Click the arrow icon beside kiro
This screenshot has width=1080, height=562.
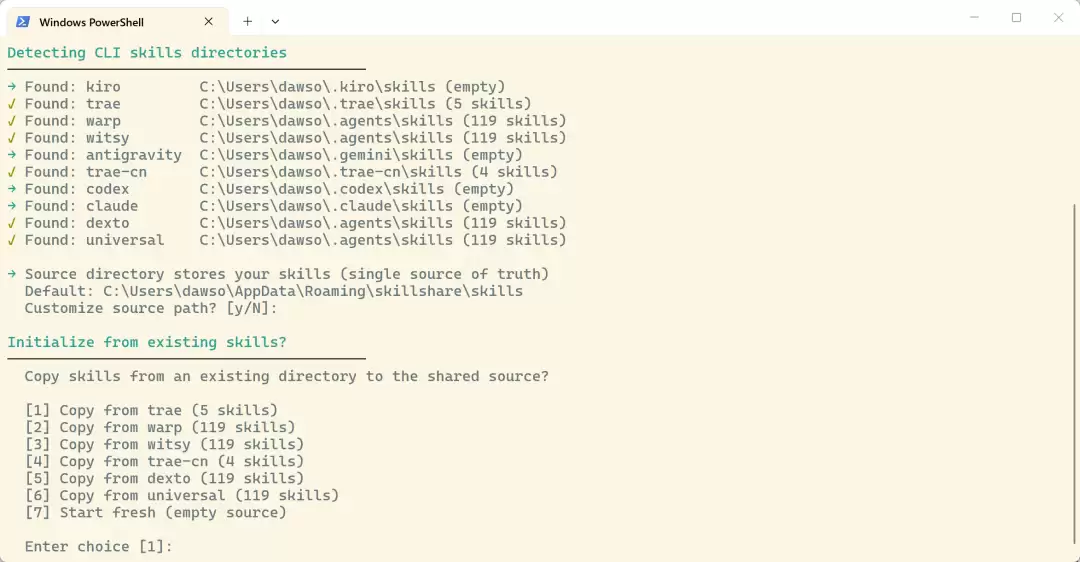tap(12, 87)
